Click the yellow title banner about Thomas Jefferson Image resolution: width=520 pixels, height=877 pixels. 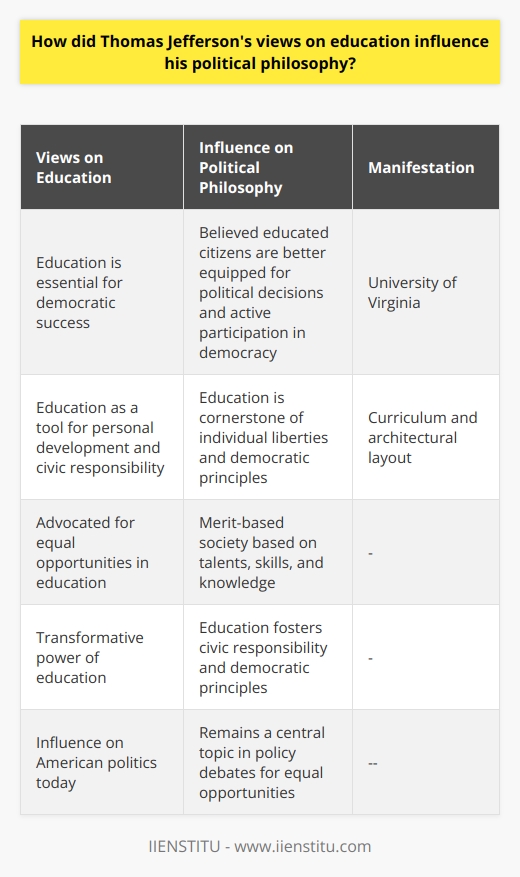(260, 51)
